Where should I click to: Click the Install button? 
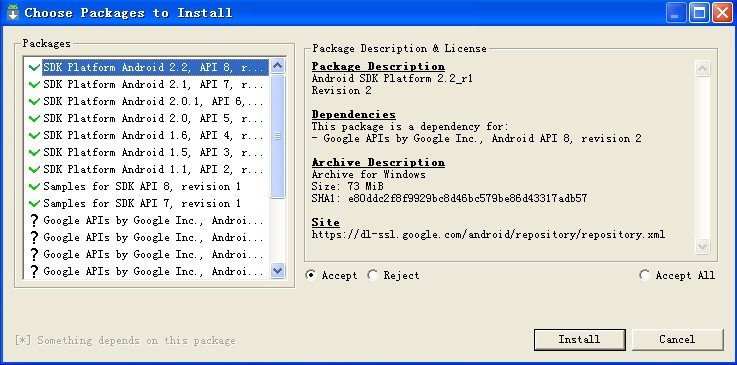[579, 339]
